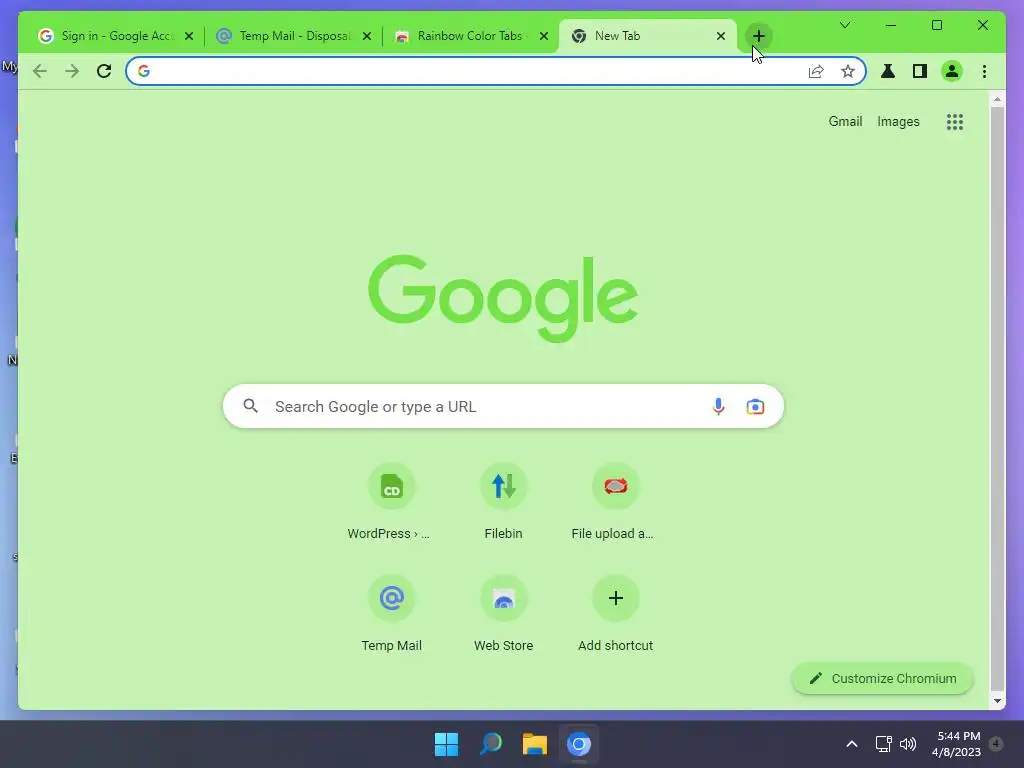Bookmark this tab with star icon
The height and width of the screenshot is (768, 1024).
[848, 71]
